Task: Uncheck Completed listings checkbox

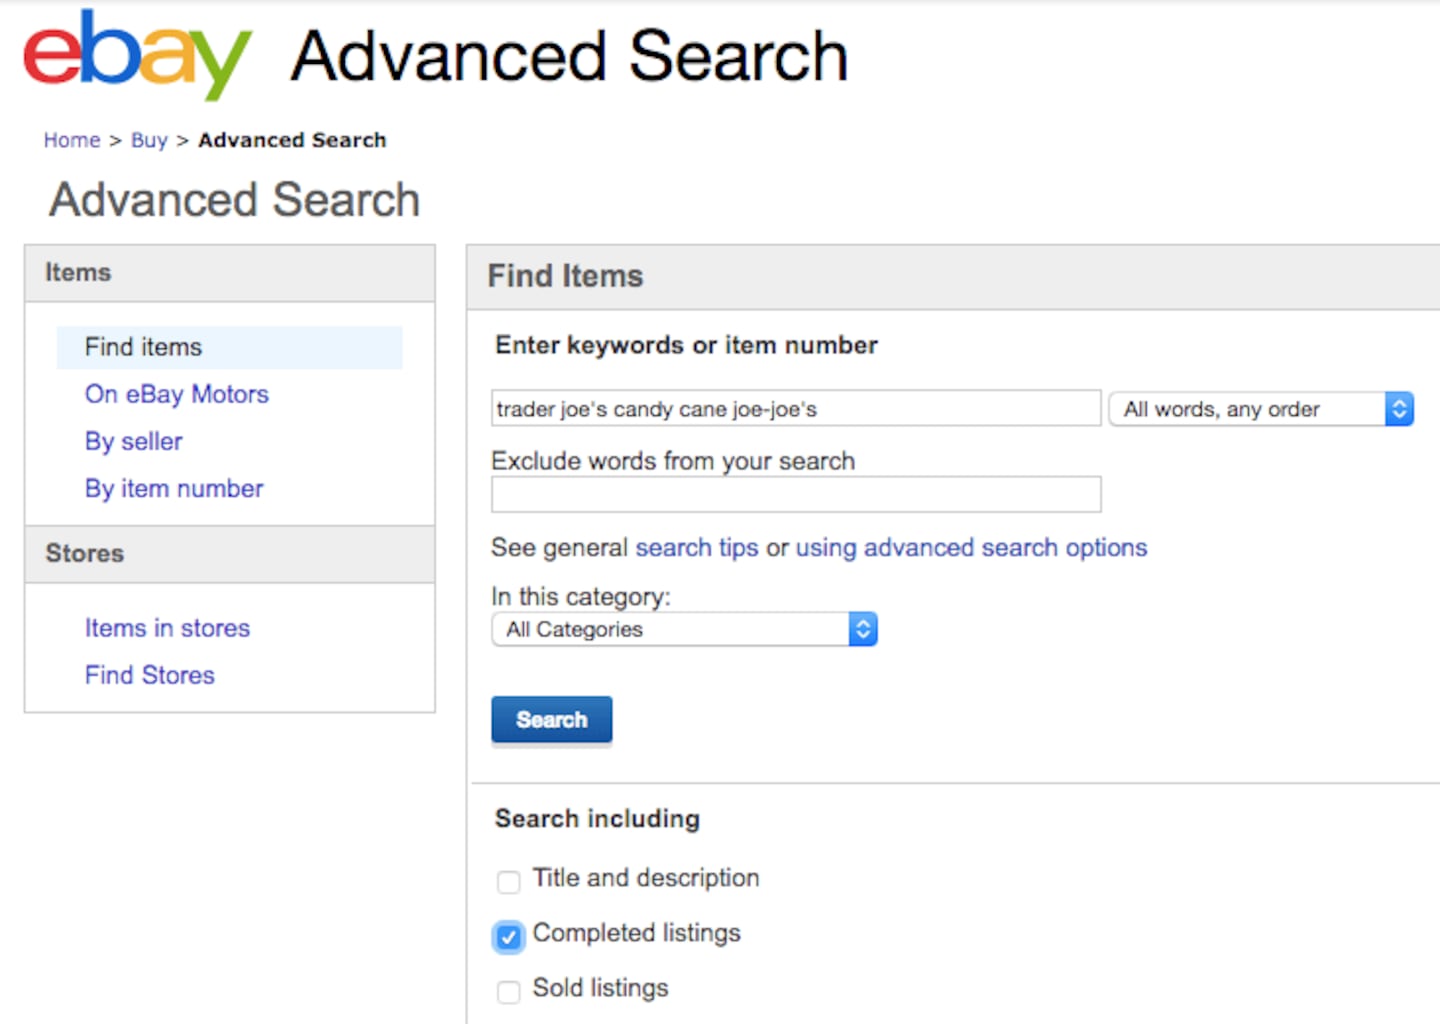Action: [x=509, y=936]
